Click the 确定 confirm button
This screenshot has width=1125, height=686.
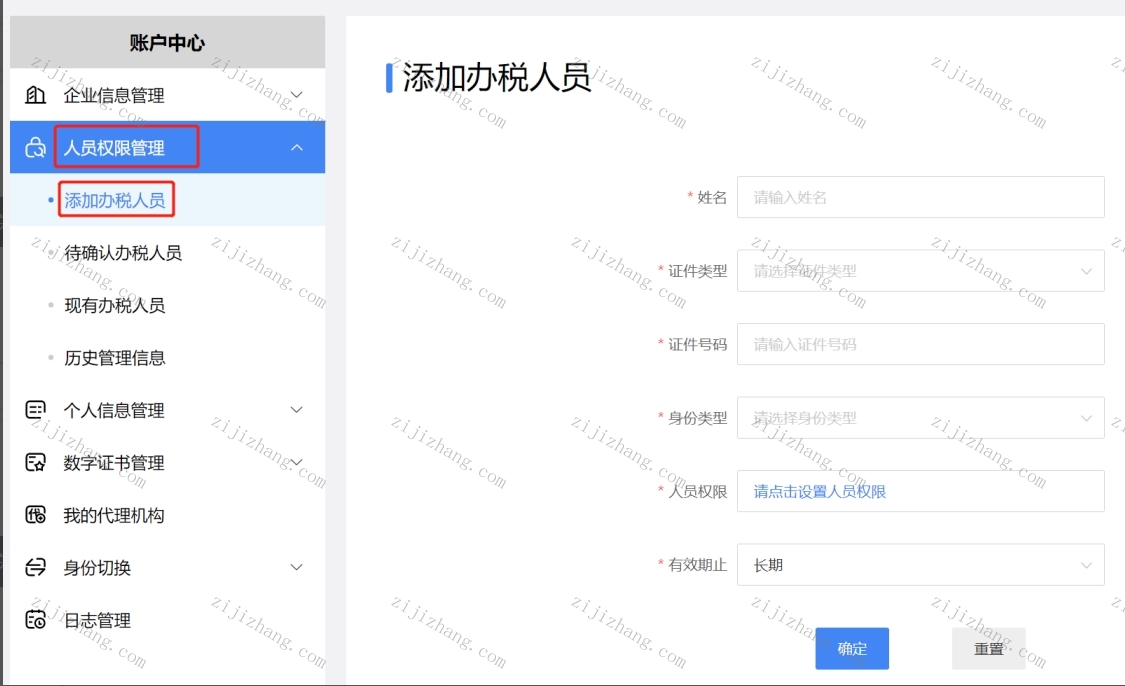(852, 649)
